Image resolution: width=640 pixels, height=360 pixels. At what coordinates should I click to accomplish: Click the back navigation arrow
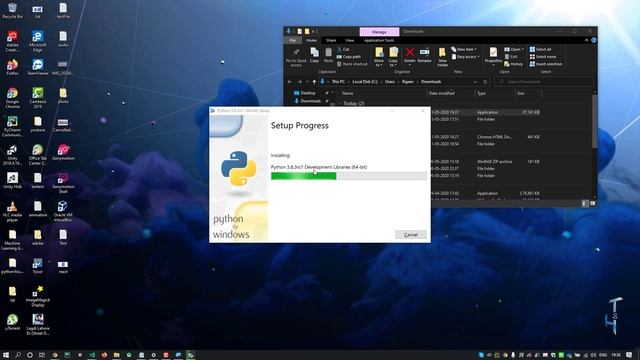(290, 82)
